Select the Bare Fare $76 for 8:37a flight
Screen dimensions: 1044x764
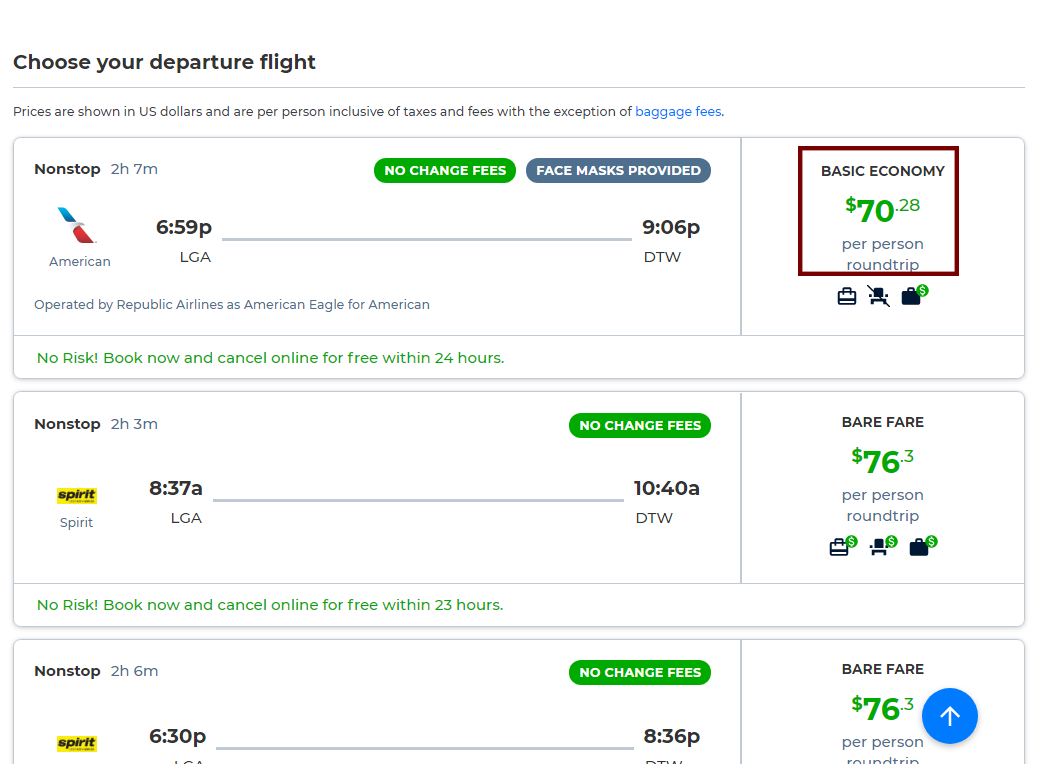882,469
